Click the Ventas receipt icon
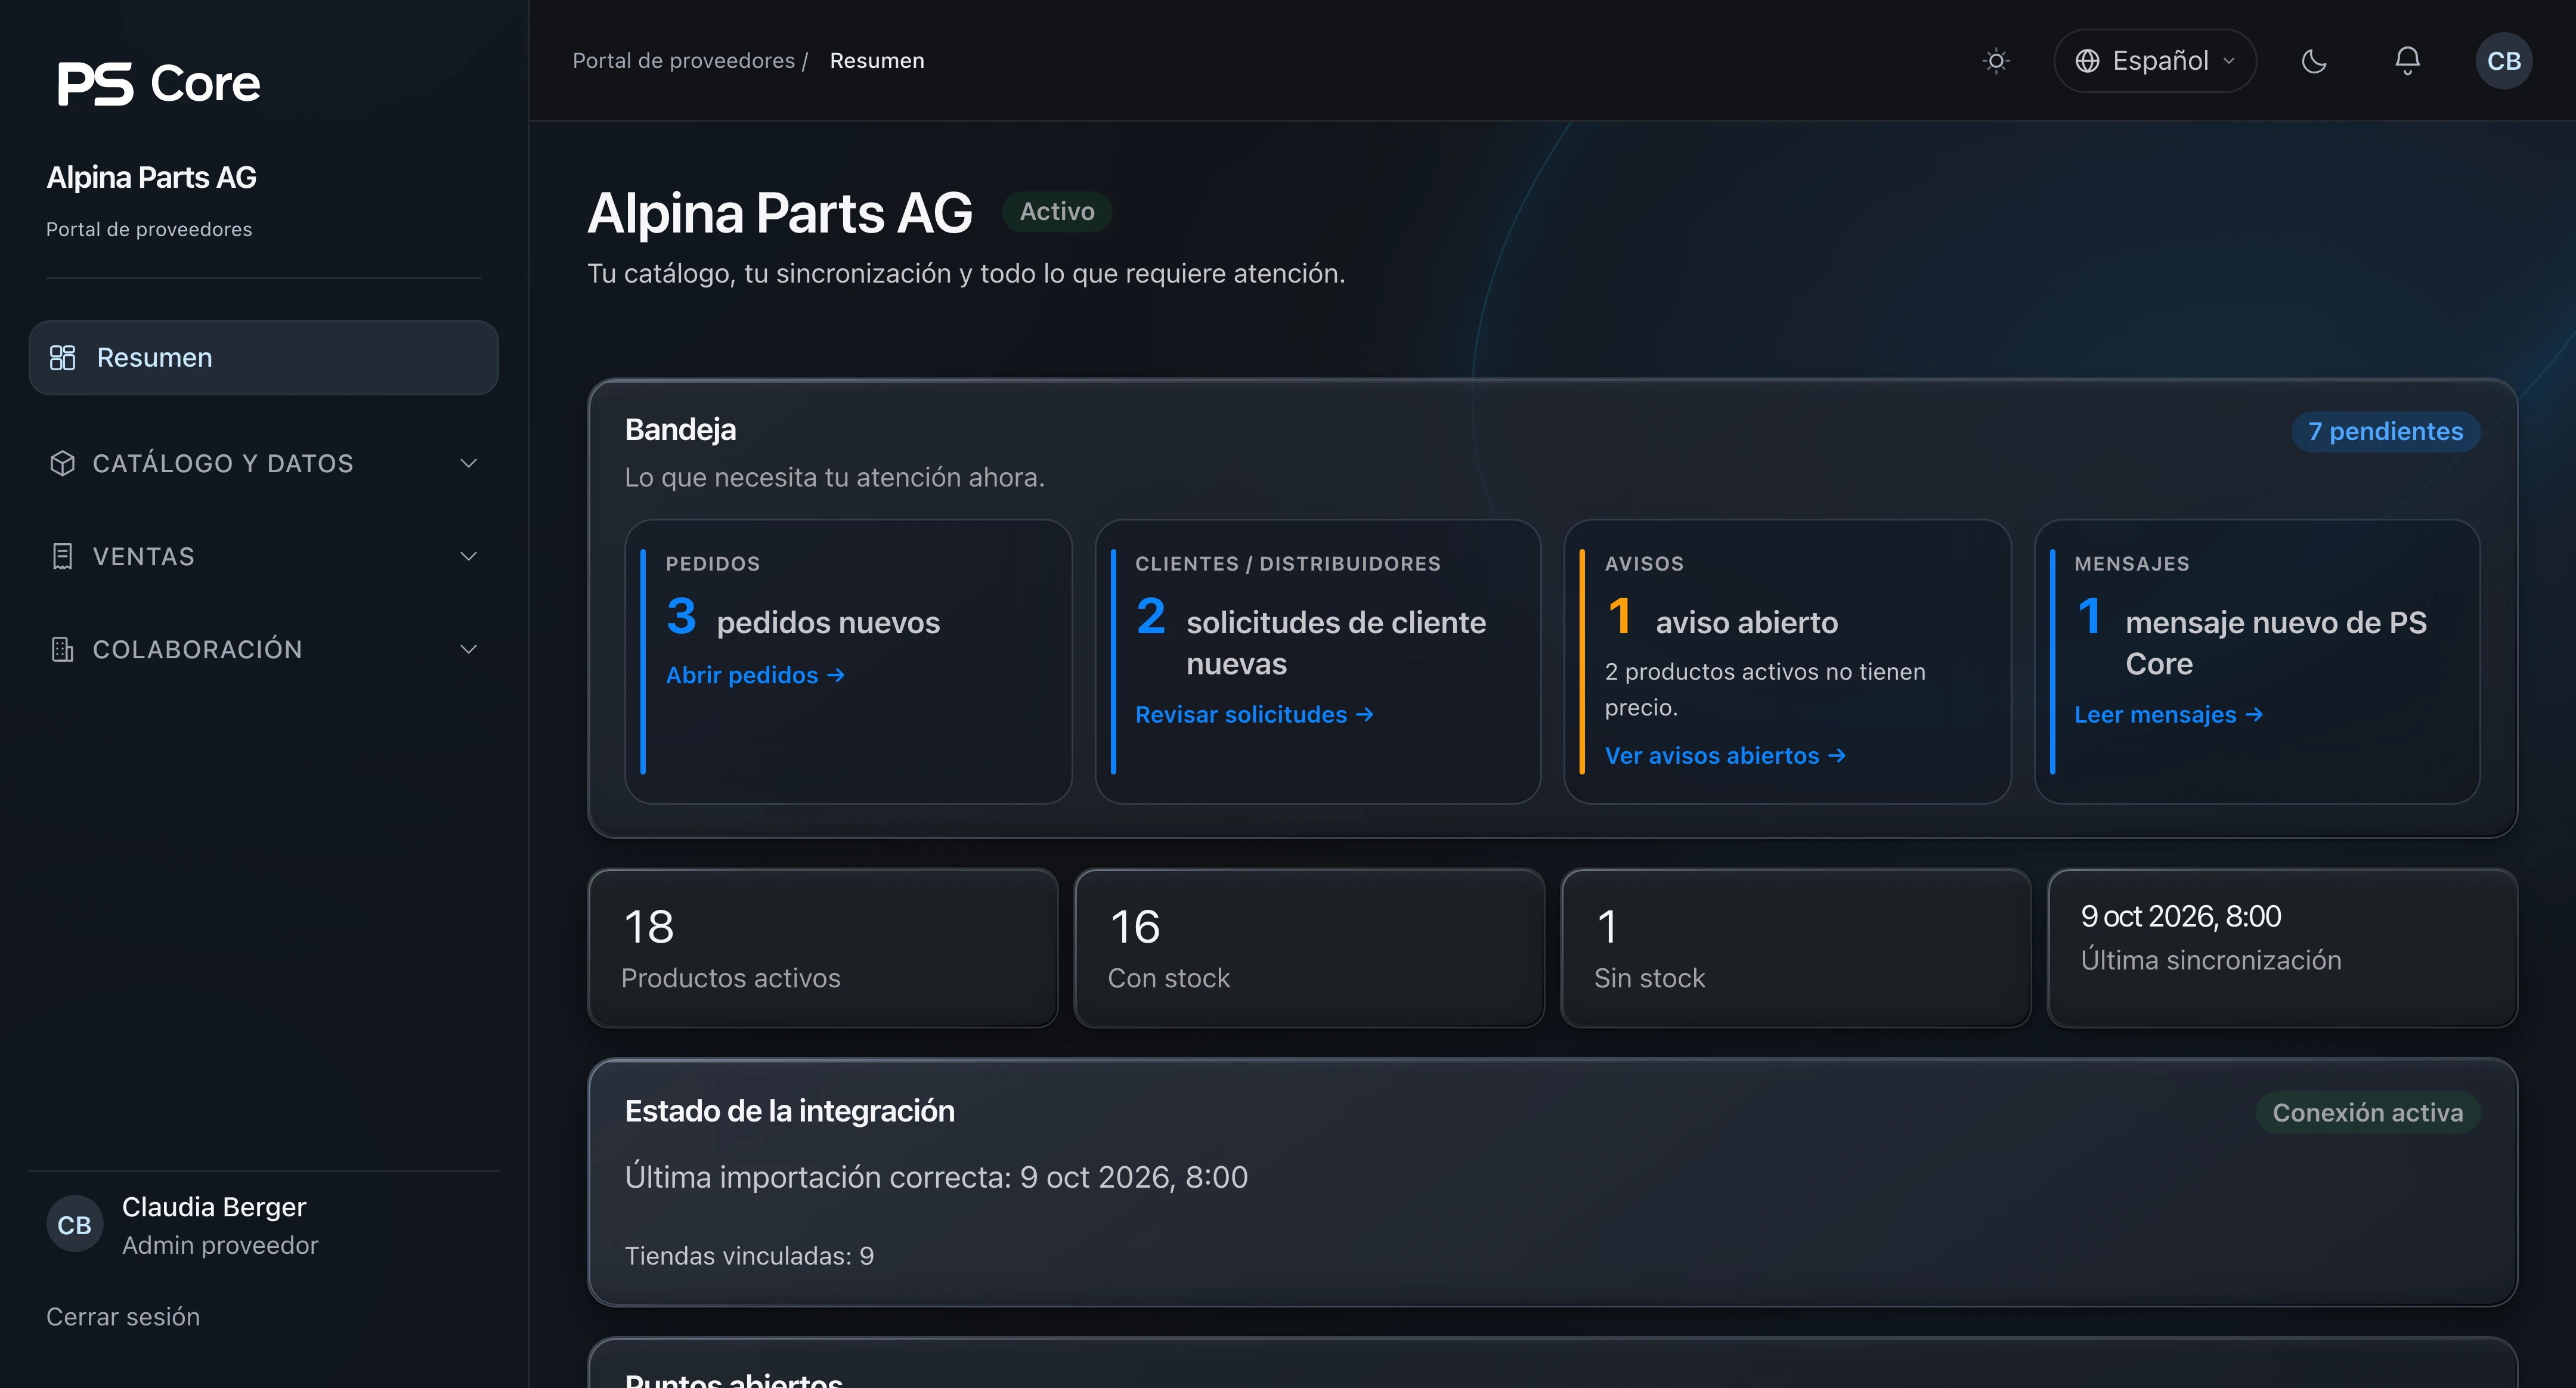The width and height of the screenshot is (2576, 1388). (x=62, y=556)
